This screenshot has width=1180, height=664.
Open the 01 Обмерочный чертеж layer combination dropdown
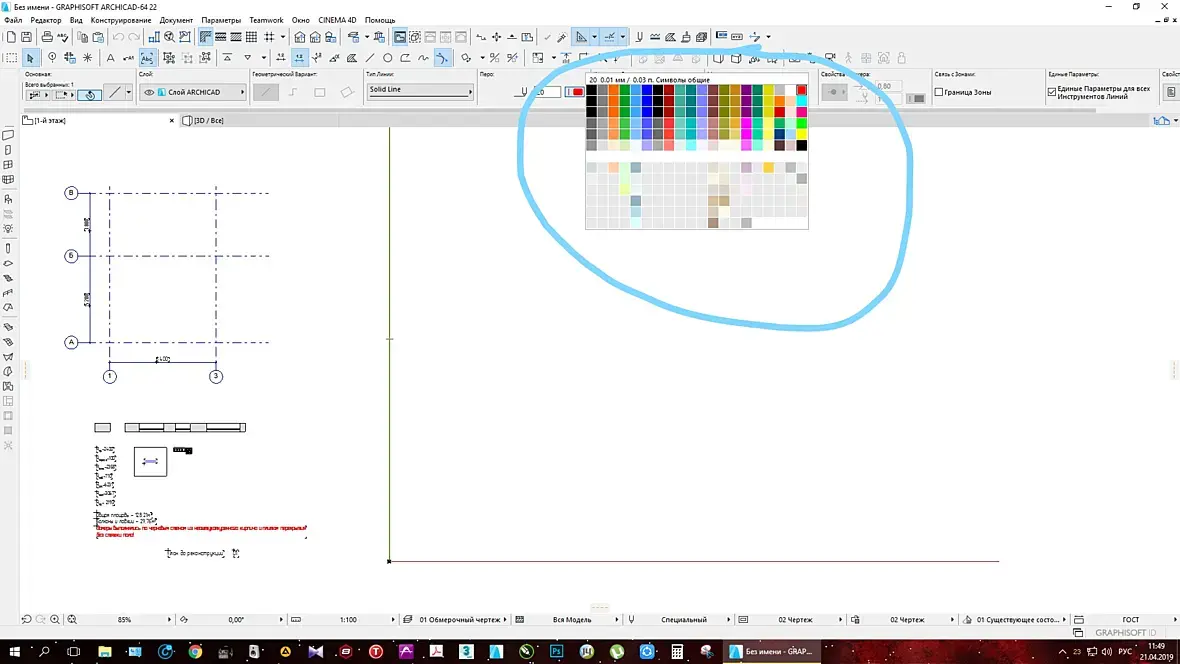[x=455, y=620]
